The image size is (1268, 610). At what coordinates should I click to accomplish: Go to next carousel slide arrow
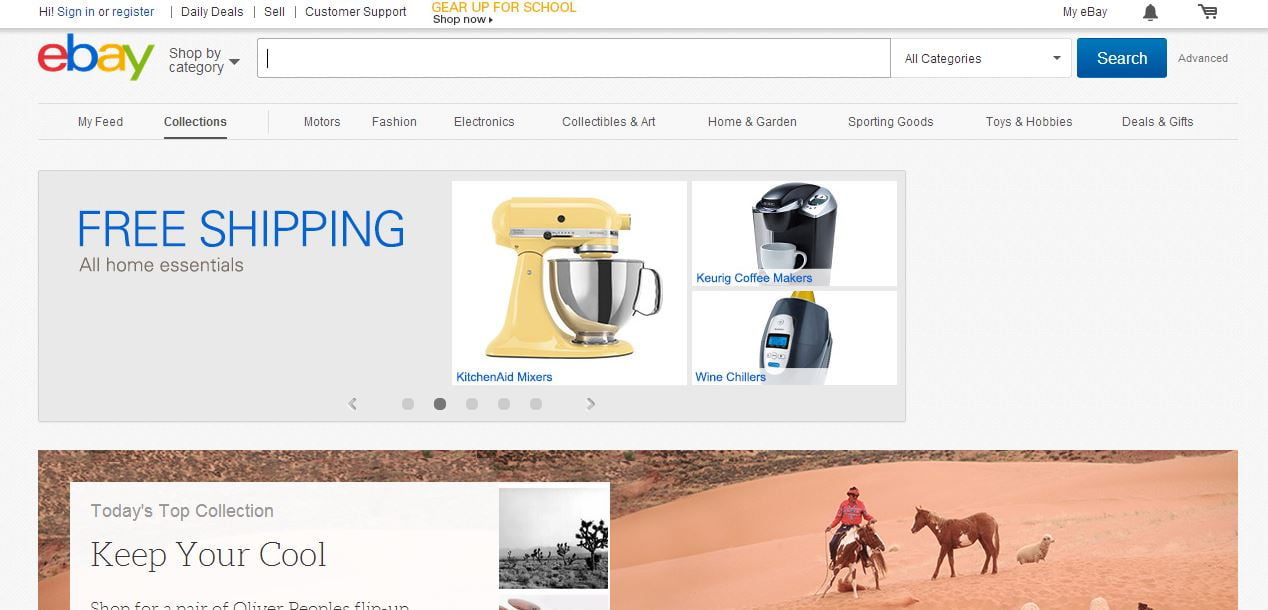591,404
